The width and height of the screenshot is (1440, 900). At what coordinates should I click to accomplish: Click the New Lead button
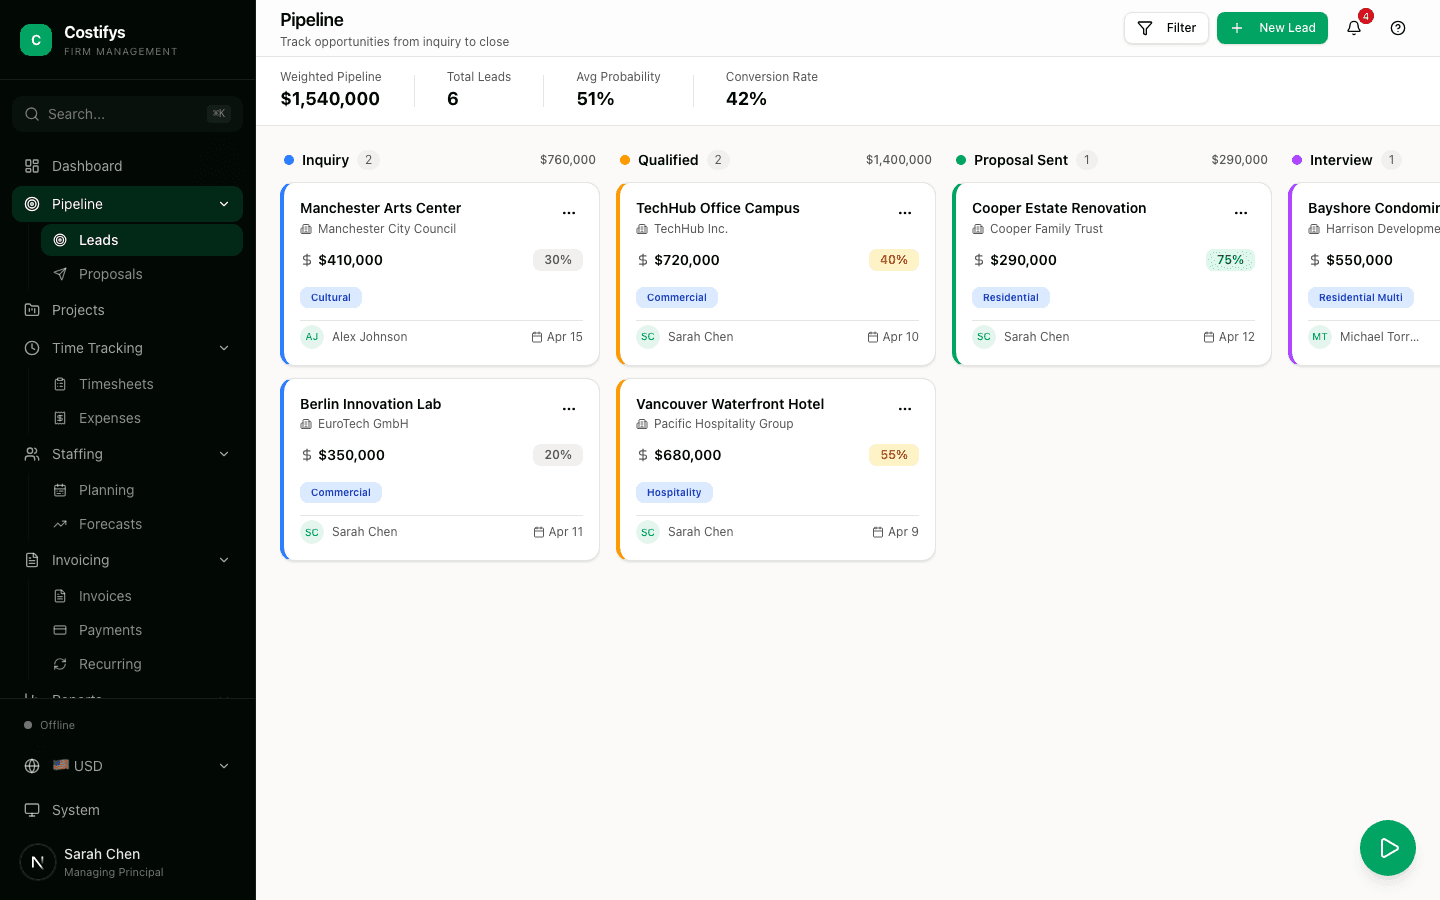1272,28
